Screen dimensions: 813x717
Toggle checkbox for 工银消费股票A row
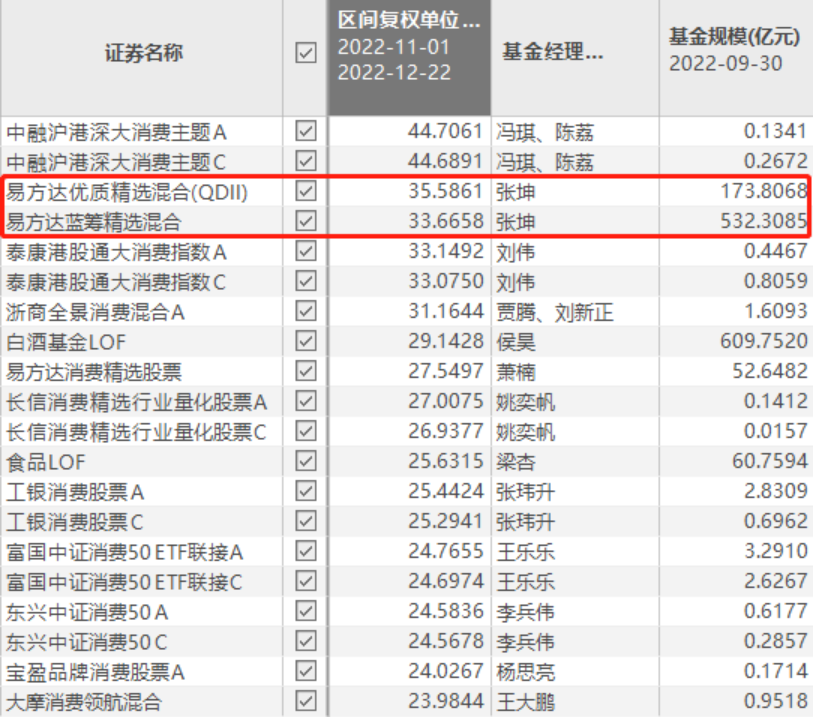(x=305, y=491)
